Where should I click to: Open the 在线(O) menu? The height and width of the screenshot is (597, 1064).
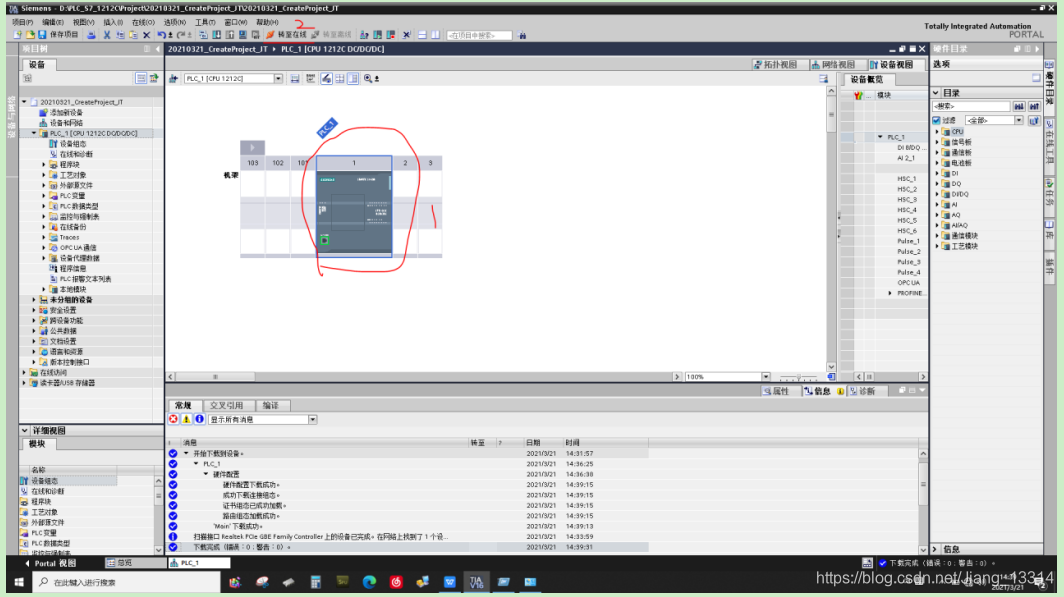(x=143, y=22)
